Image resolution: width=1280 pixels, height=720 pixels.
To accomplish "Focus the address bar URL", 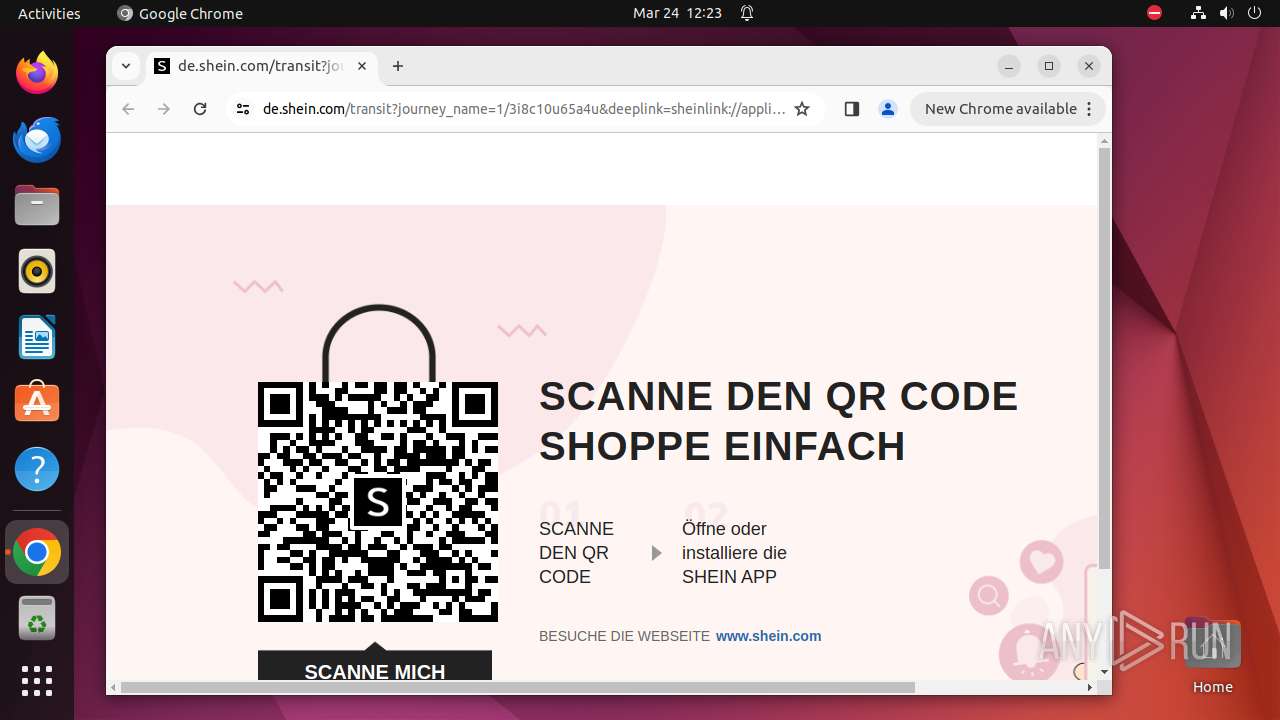I will coord(524,109).
